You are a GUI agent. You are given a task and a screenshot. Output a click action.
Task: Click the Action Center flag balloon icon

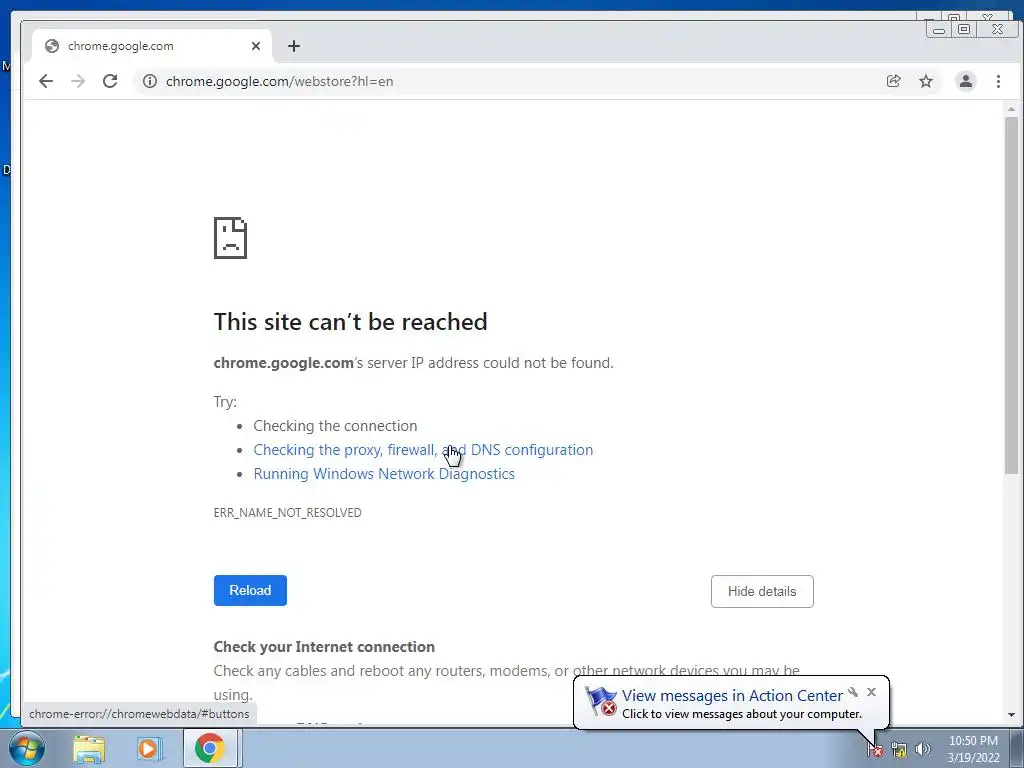click(x=601, y=701)
